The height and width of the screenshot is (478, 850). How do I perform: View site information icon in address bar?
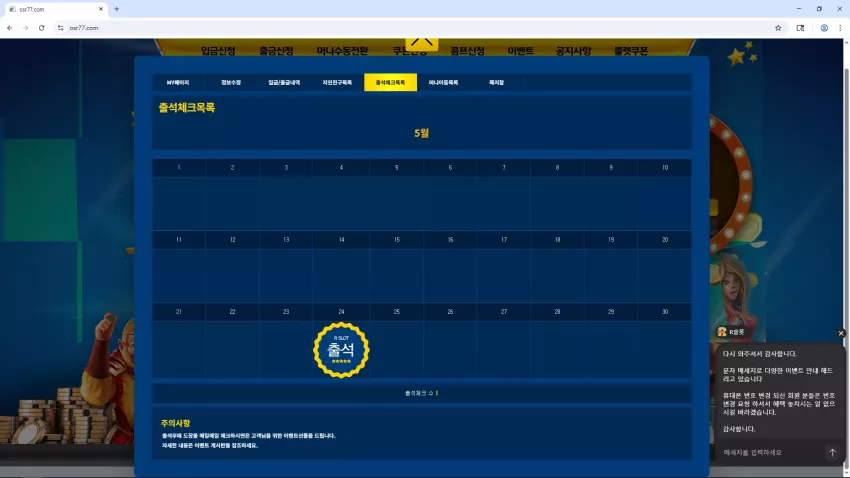pos(60,28)
